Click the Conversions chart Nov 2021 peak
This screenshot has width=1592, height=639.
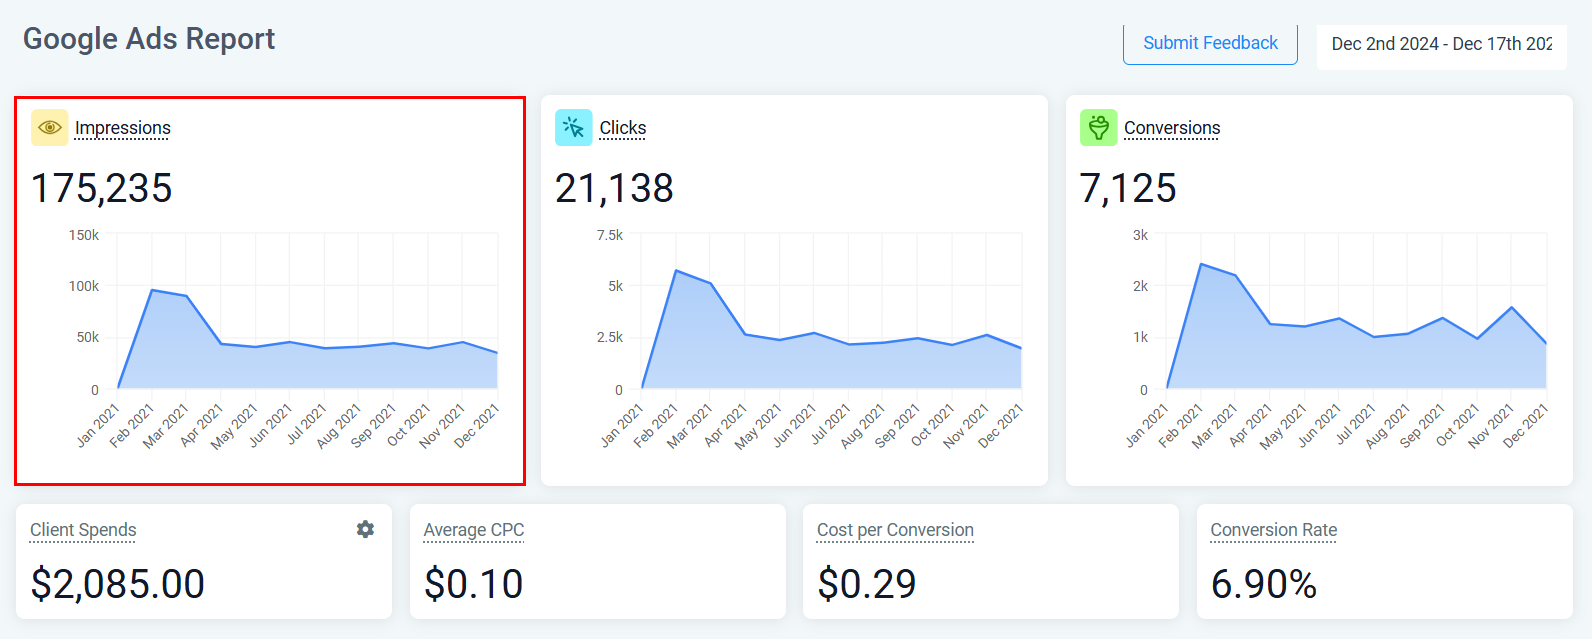[1512, 308]
